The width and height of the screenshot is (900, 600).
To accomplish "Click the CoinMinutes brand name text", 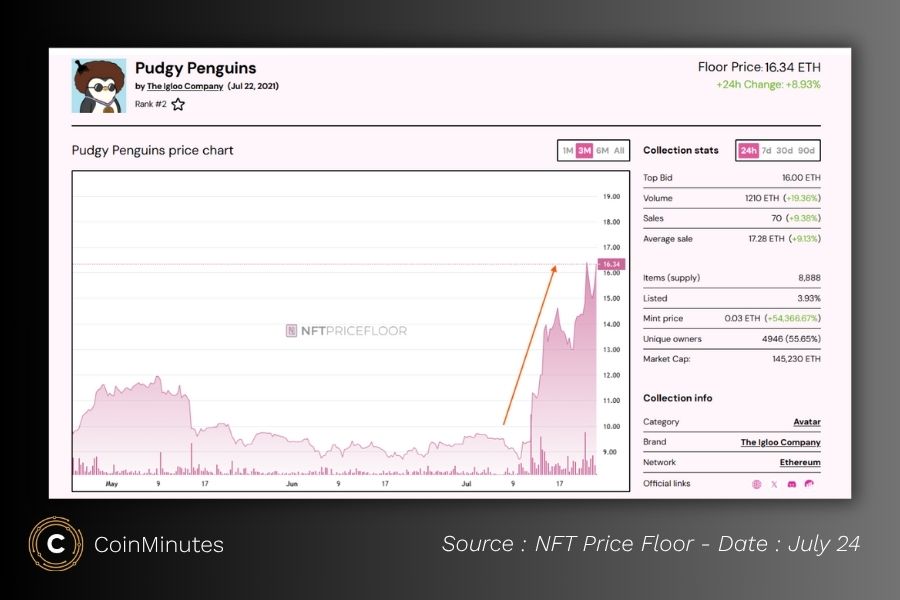I will click(x=159, y=544).
